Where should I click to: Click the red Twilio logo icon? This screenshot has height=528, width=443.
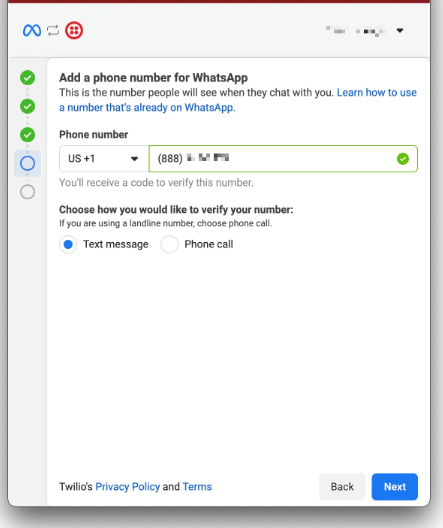tap(74, 31)
